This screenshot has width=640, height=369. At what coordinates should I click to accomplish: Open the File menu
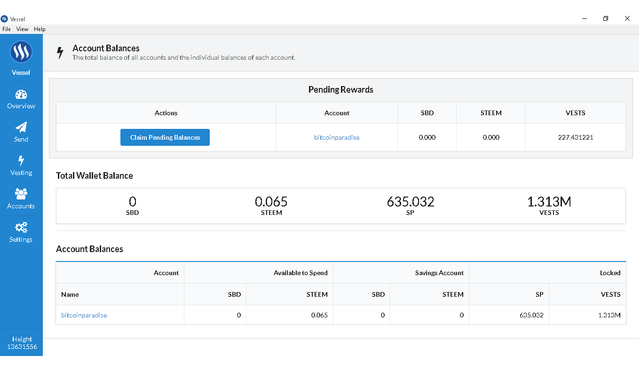point(7,29)
